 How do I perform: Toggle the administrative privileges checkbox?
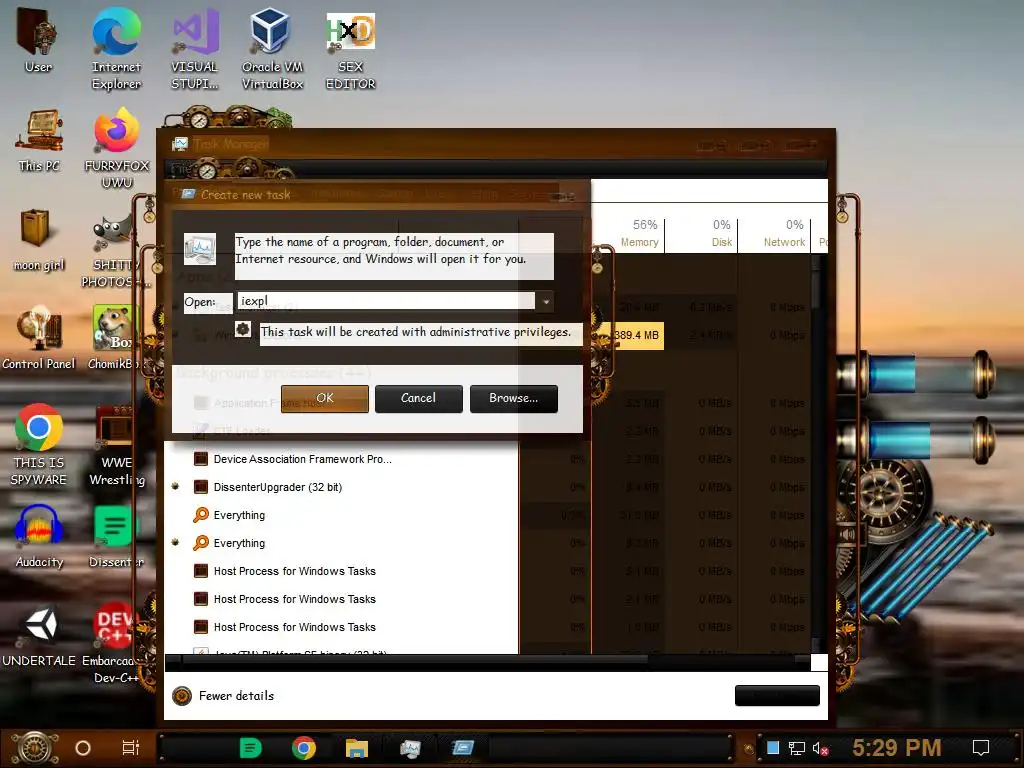[243, 329]
